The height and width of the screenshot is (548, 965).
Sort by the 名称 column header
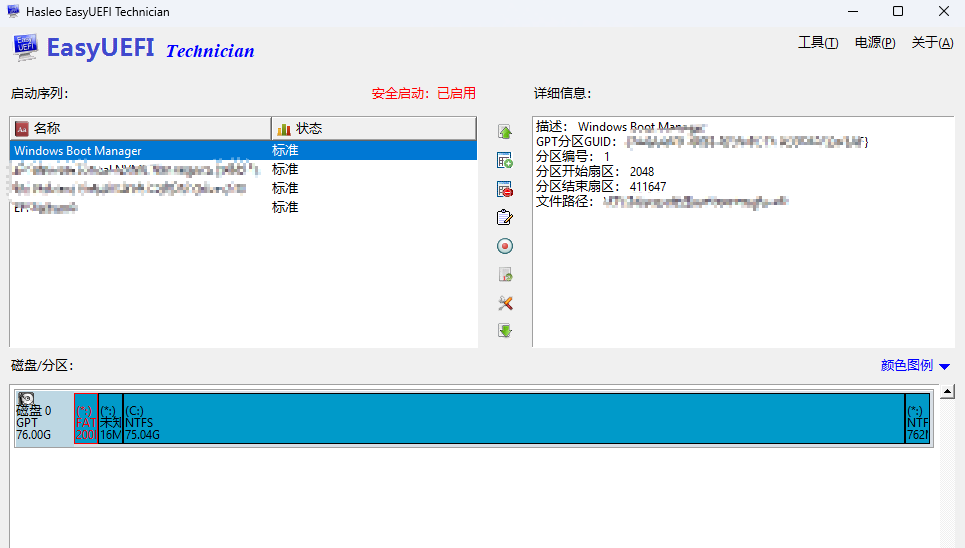point(140,128)
